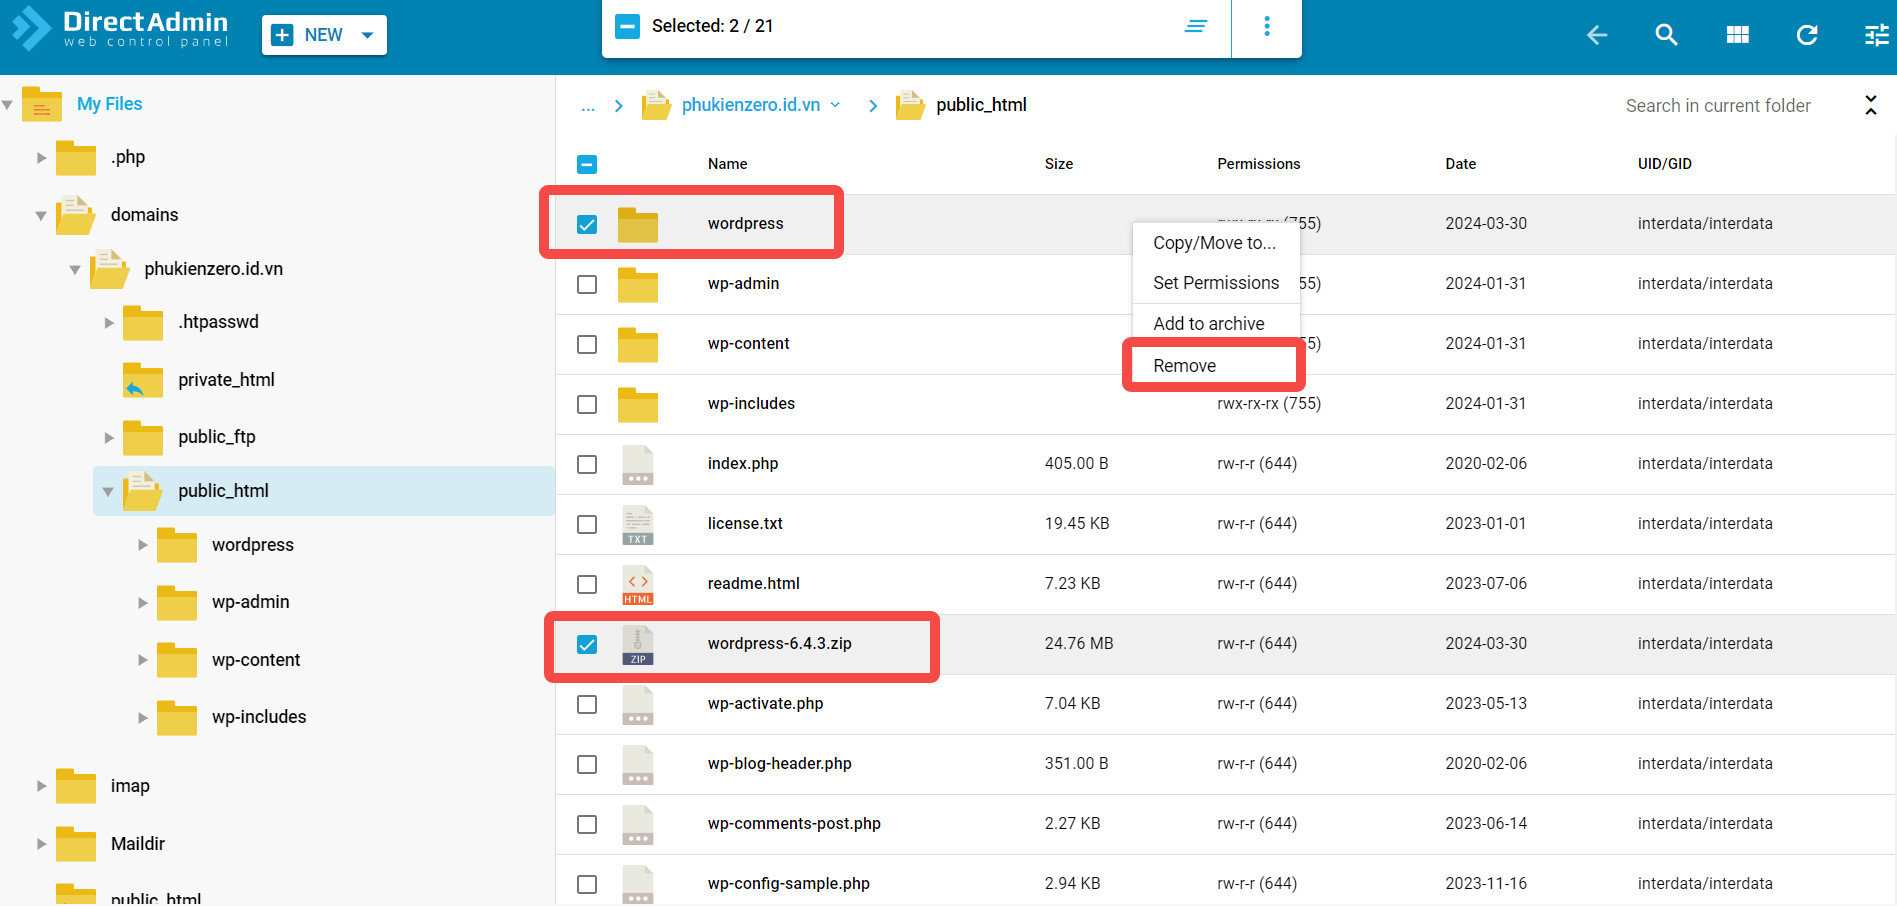
Task: Click wp-comments-post.php file name
Action: [x=794, y=824]
